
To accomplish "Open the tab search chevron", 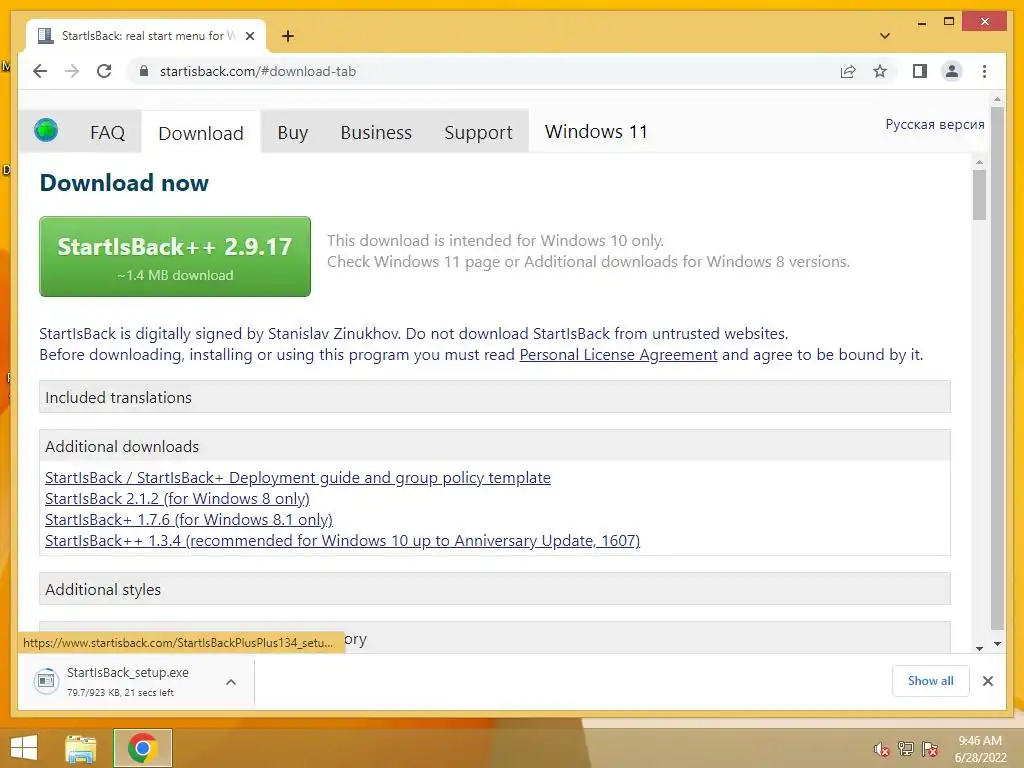I will (x=885, y=36).
